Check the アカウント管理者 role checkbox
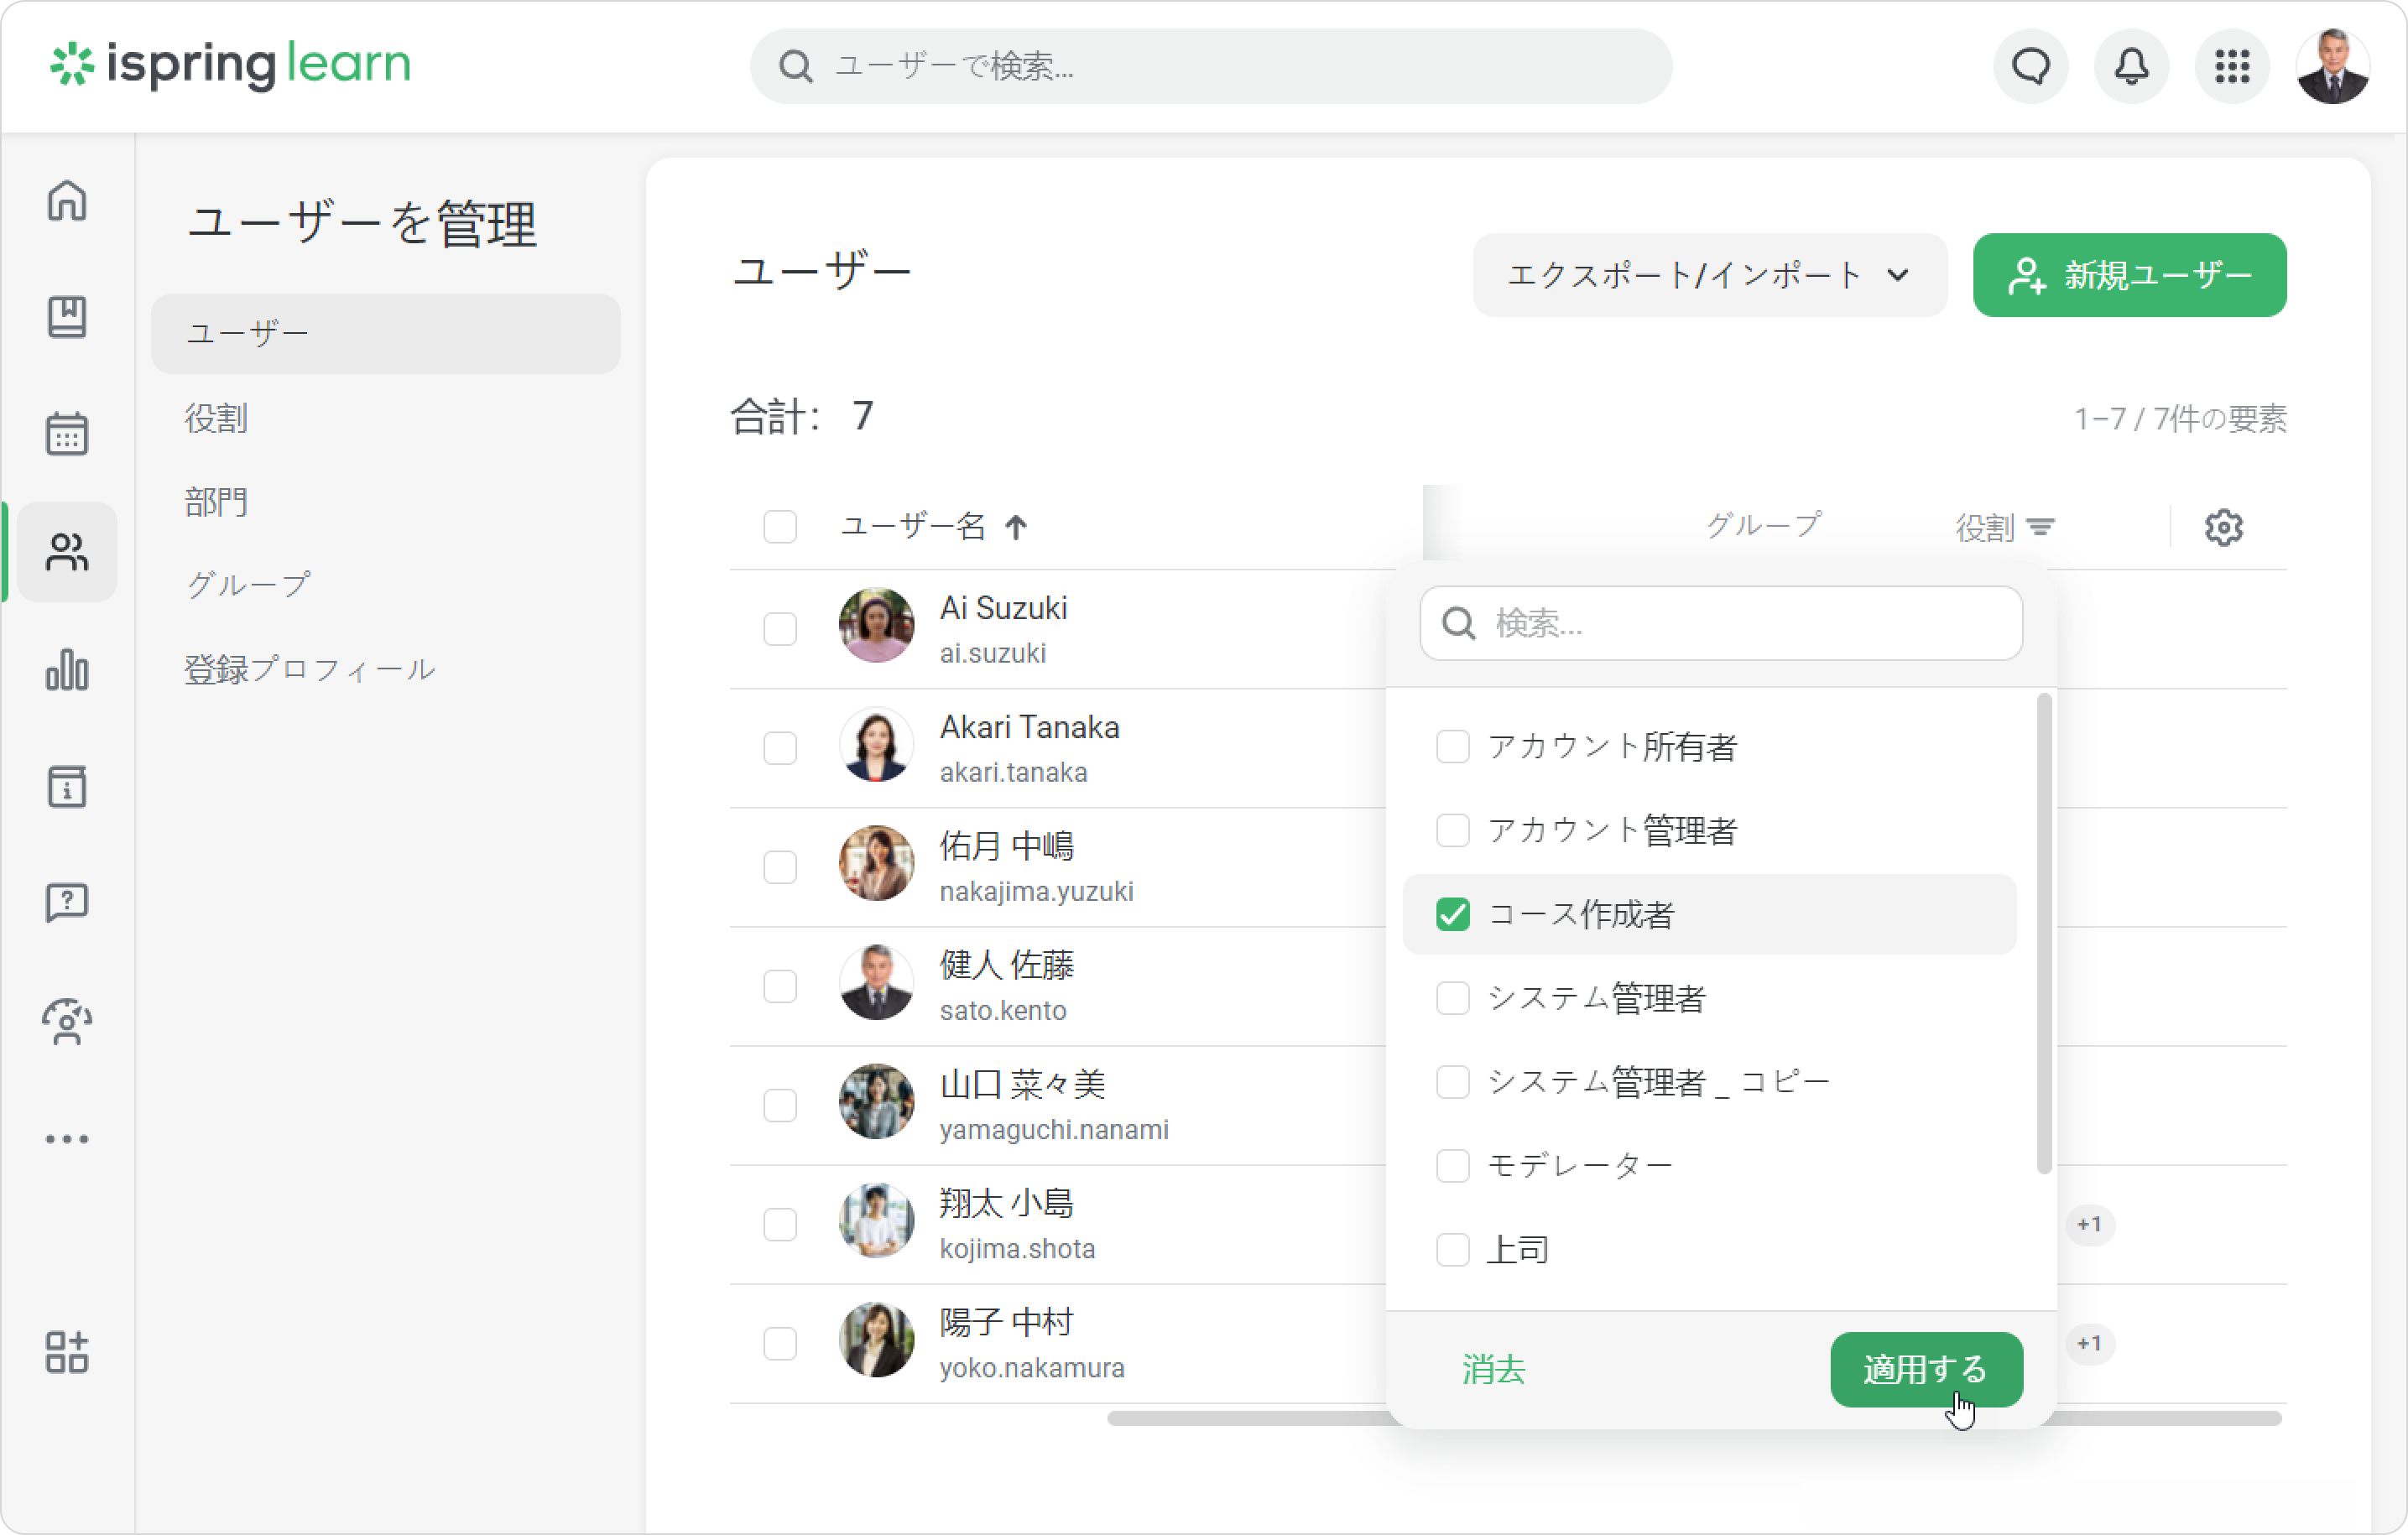The width and height of the screenshot is (2408, 1535). 1452,830
